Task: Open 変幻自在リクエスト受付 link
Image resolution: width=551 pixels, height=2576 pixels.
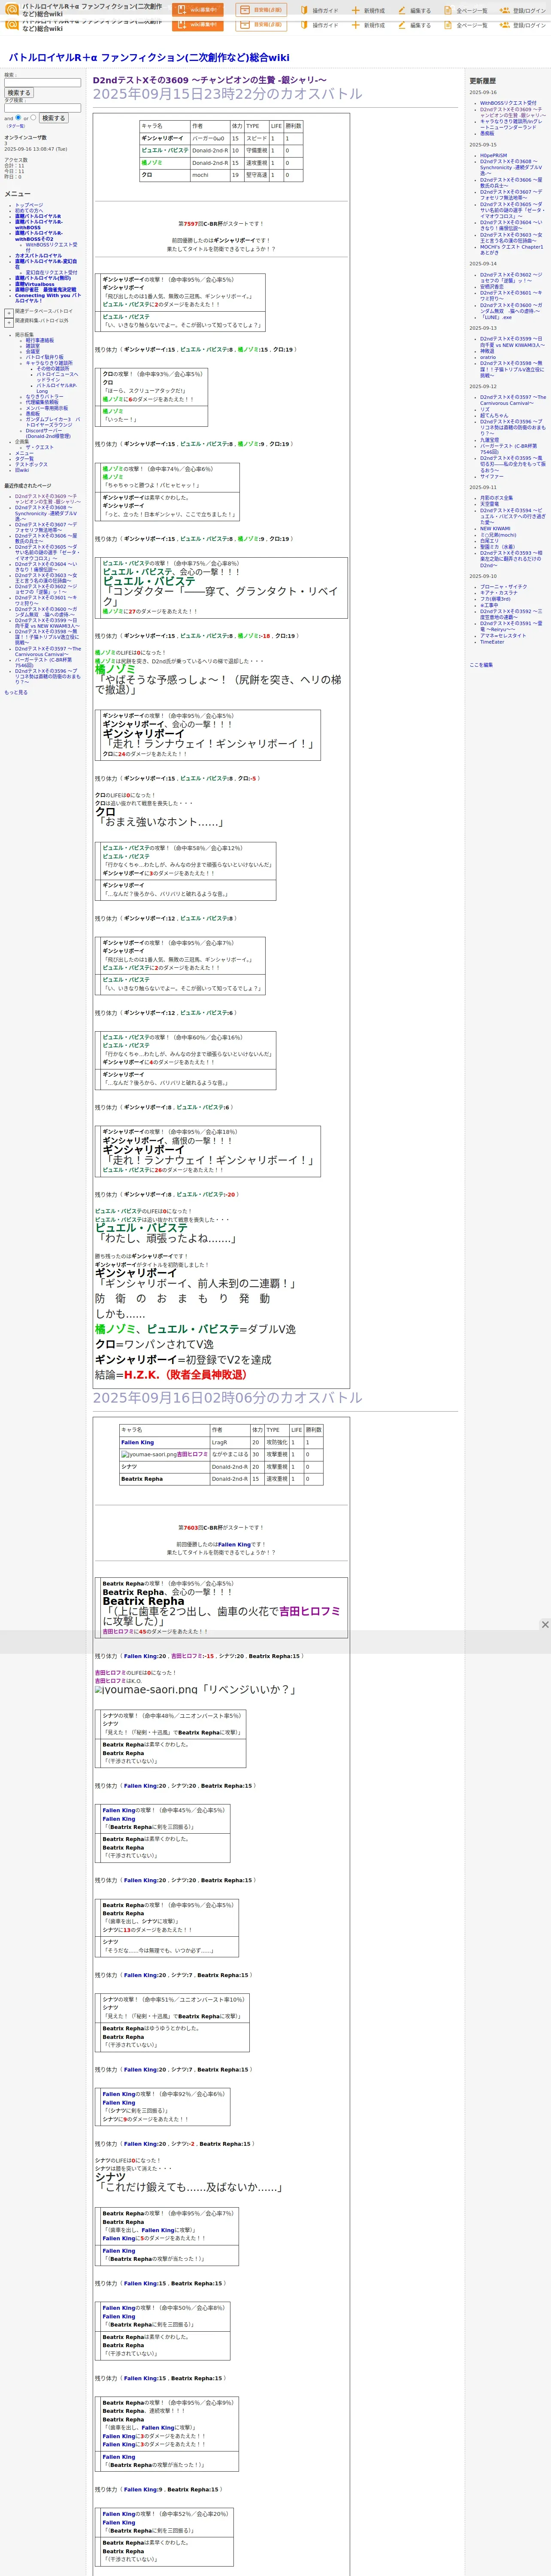Action: 51,273
